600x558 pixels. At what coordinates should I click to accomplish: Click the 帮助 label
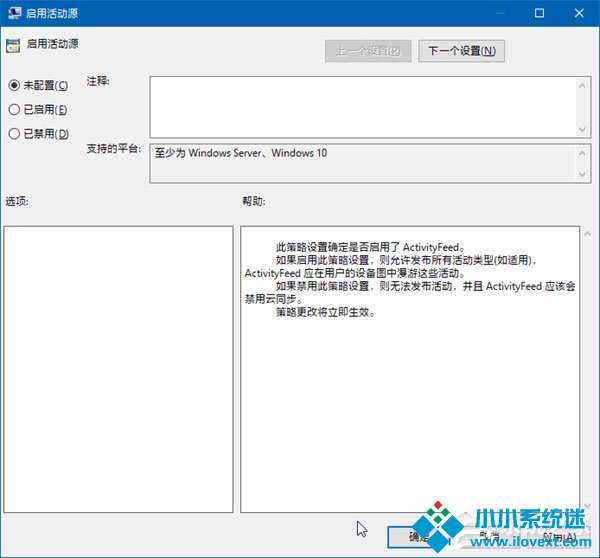[254, 201]
